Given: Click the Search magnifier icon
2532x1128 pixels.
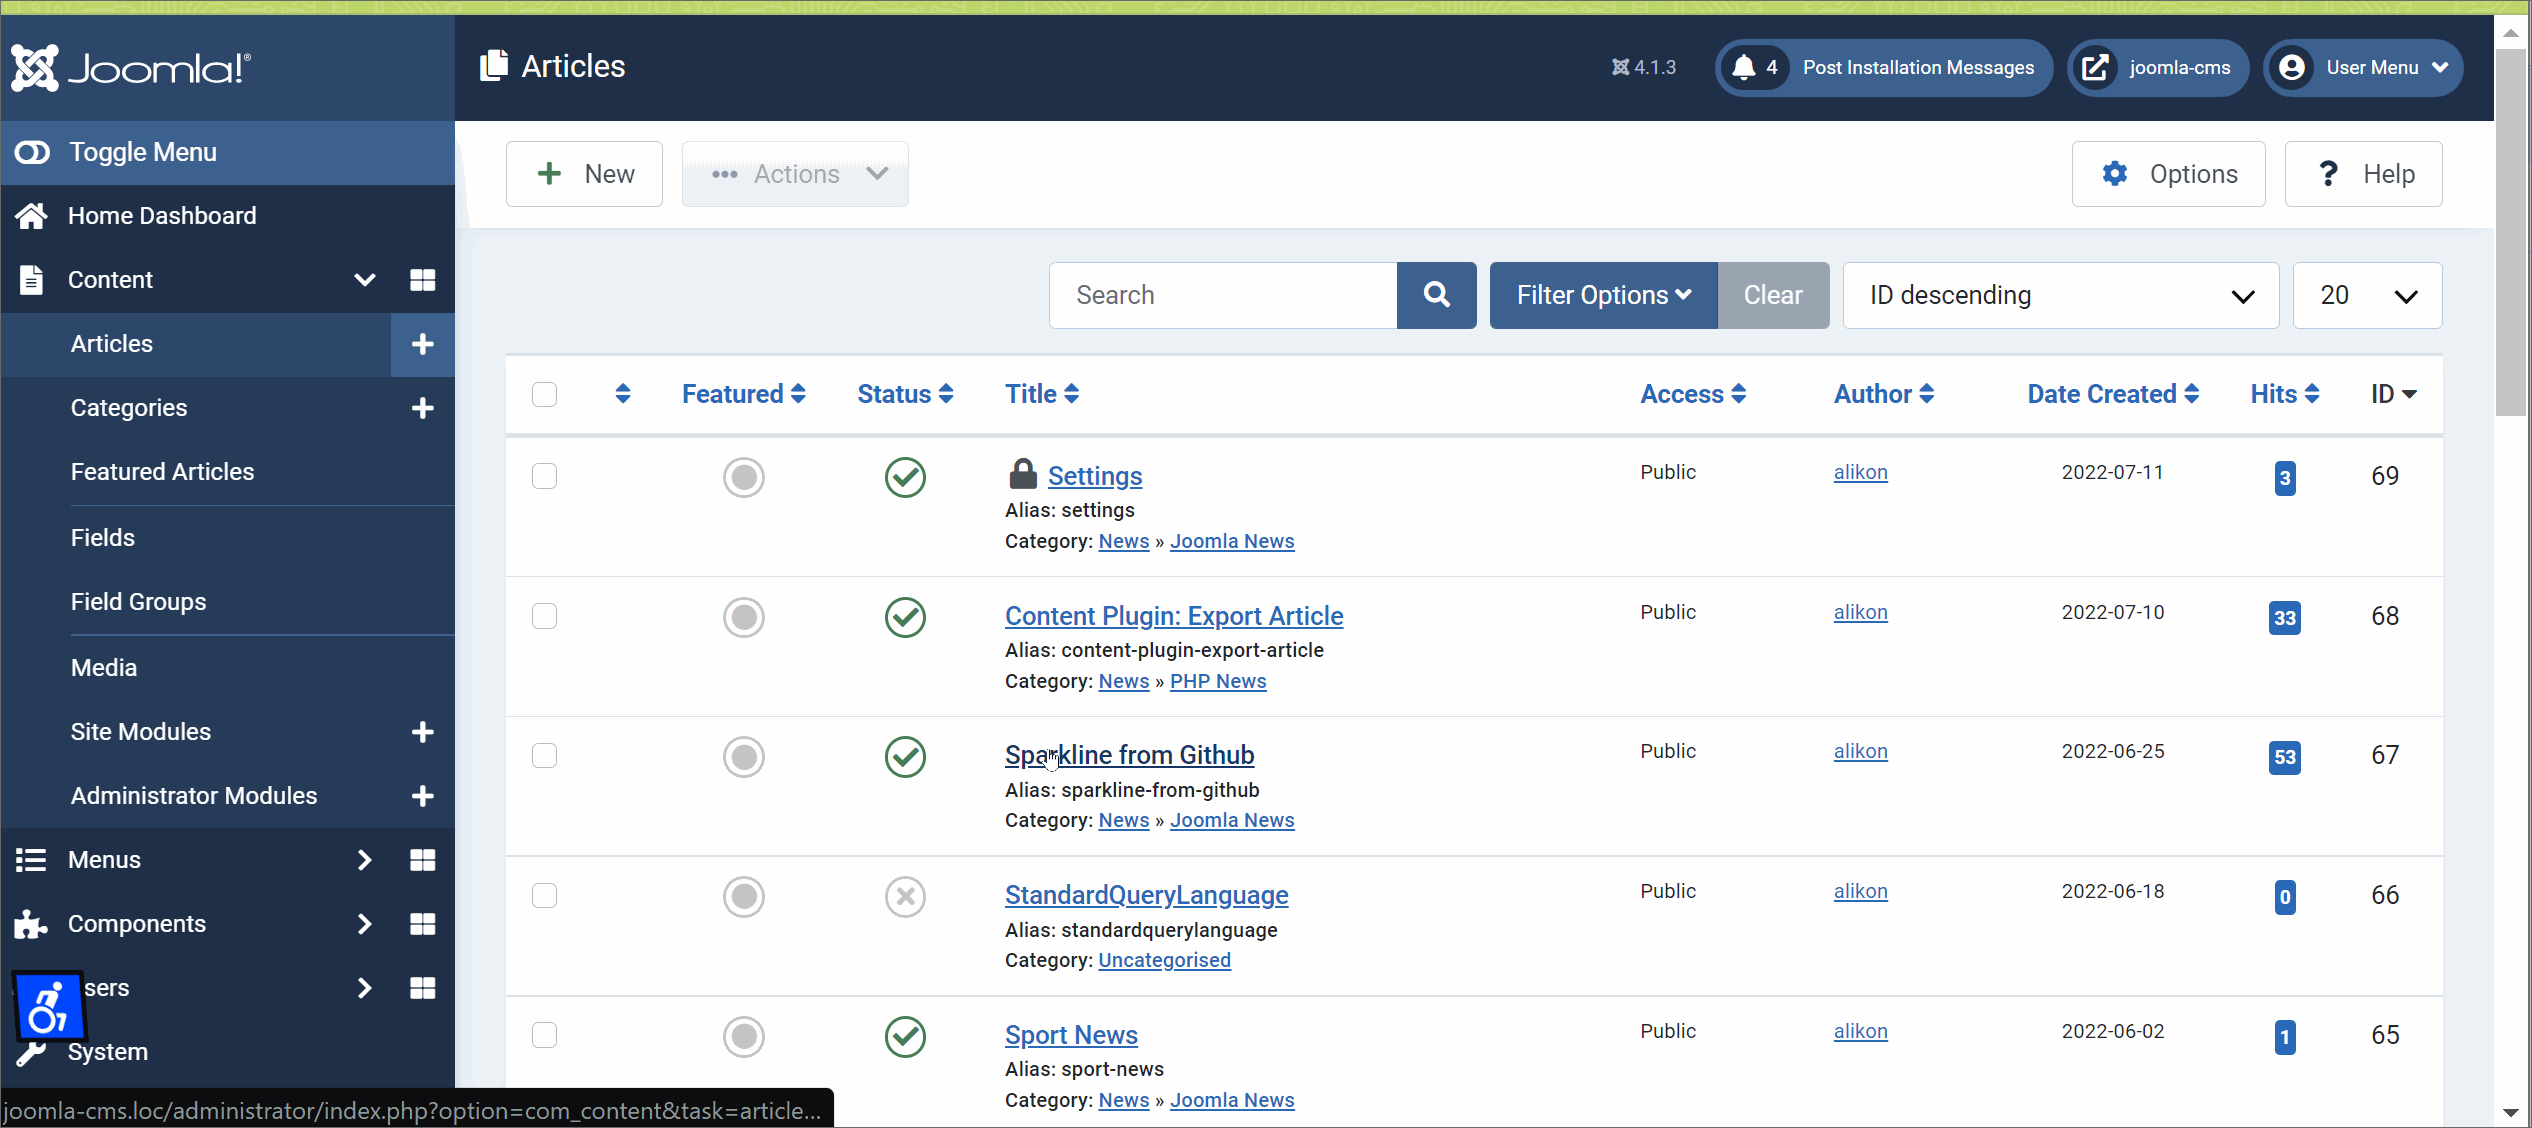Looking at the screenshot, I should [1434, 294].
